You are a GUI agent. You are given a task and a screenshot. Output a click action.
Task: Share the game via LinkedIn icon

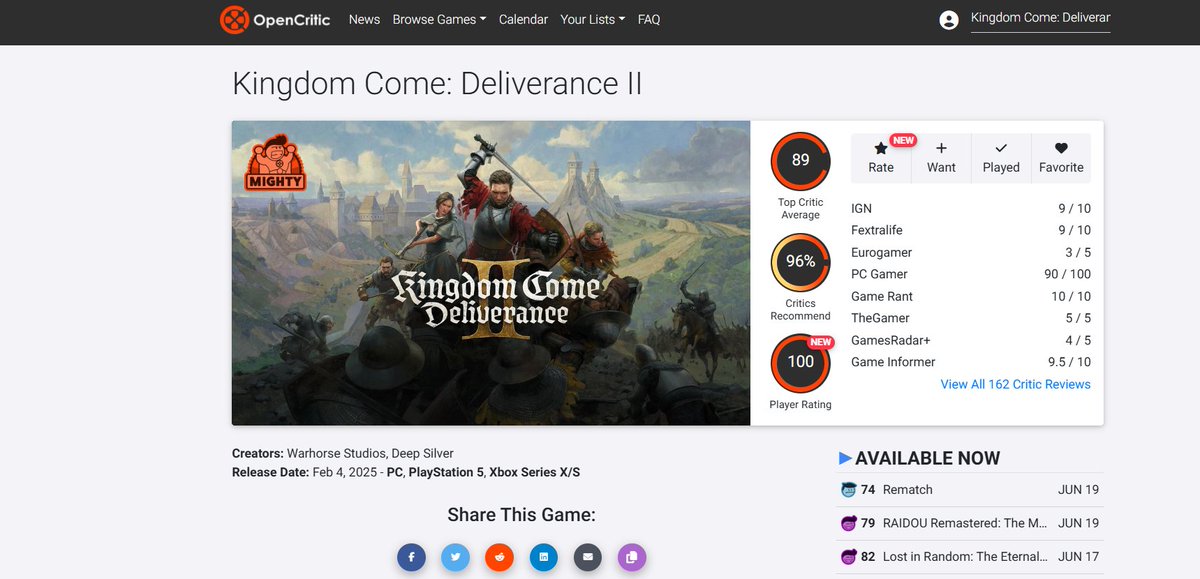543,557
